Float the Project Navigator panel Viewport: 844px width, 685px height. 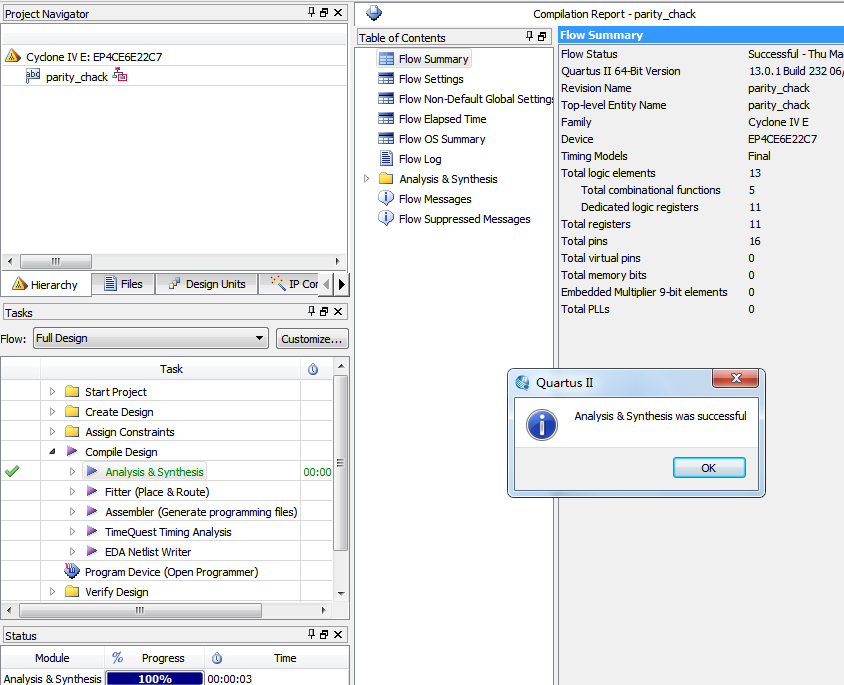(x=324, y=12)
